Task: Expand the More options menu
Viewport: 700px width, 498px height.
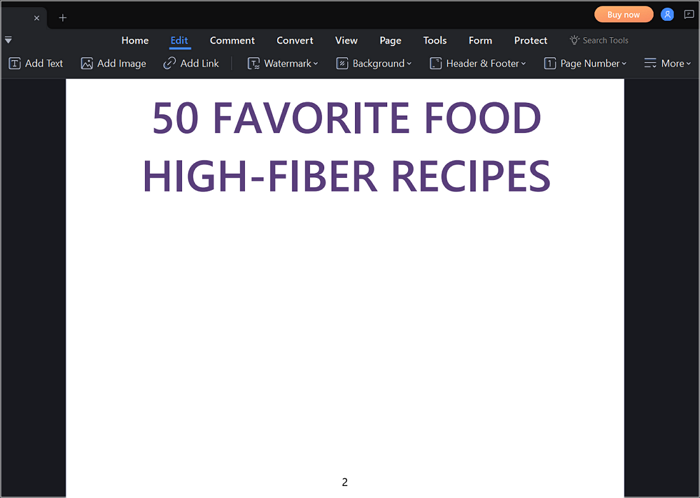Action: [665, 63]
